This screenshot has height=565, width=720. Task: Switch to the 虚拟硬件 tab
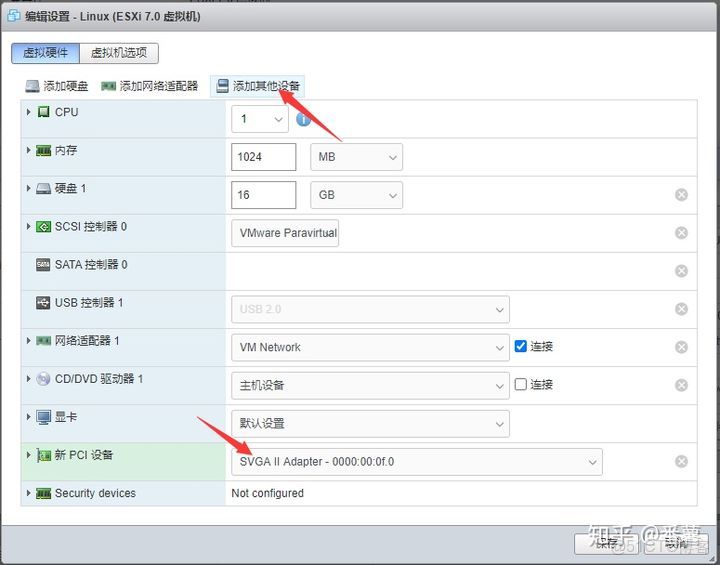tap(45, 53)
